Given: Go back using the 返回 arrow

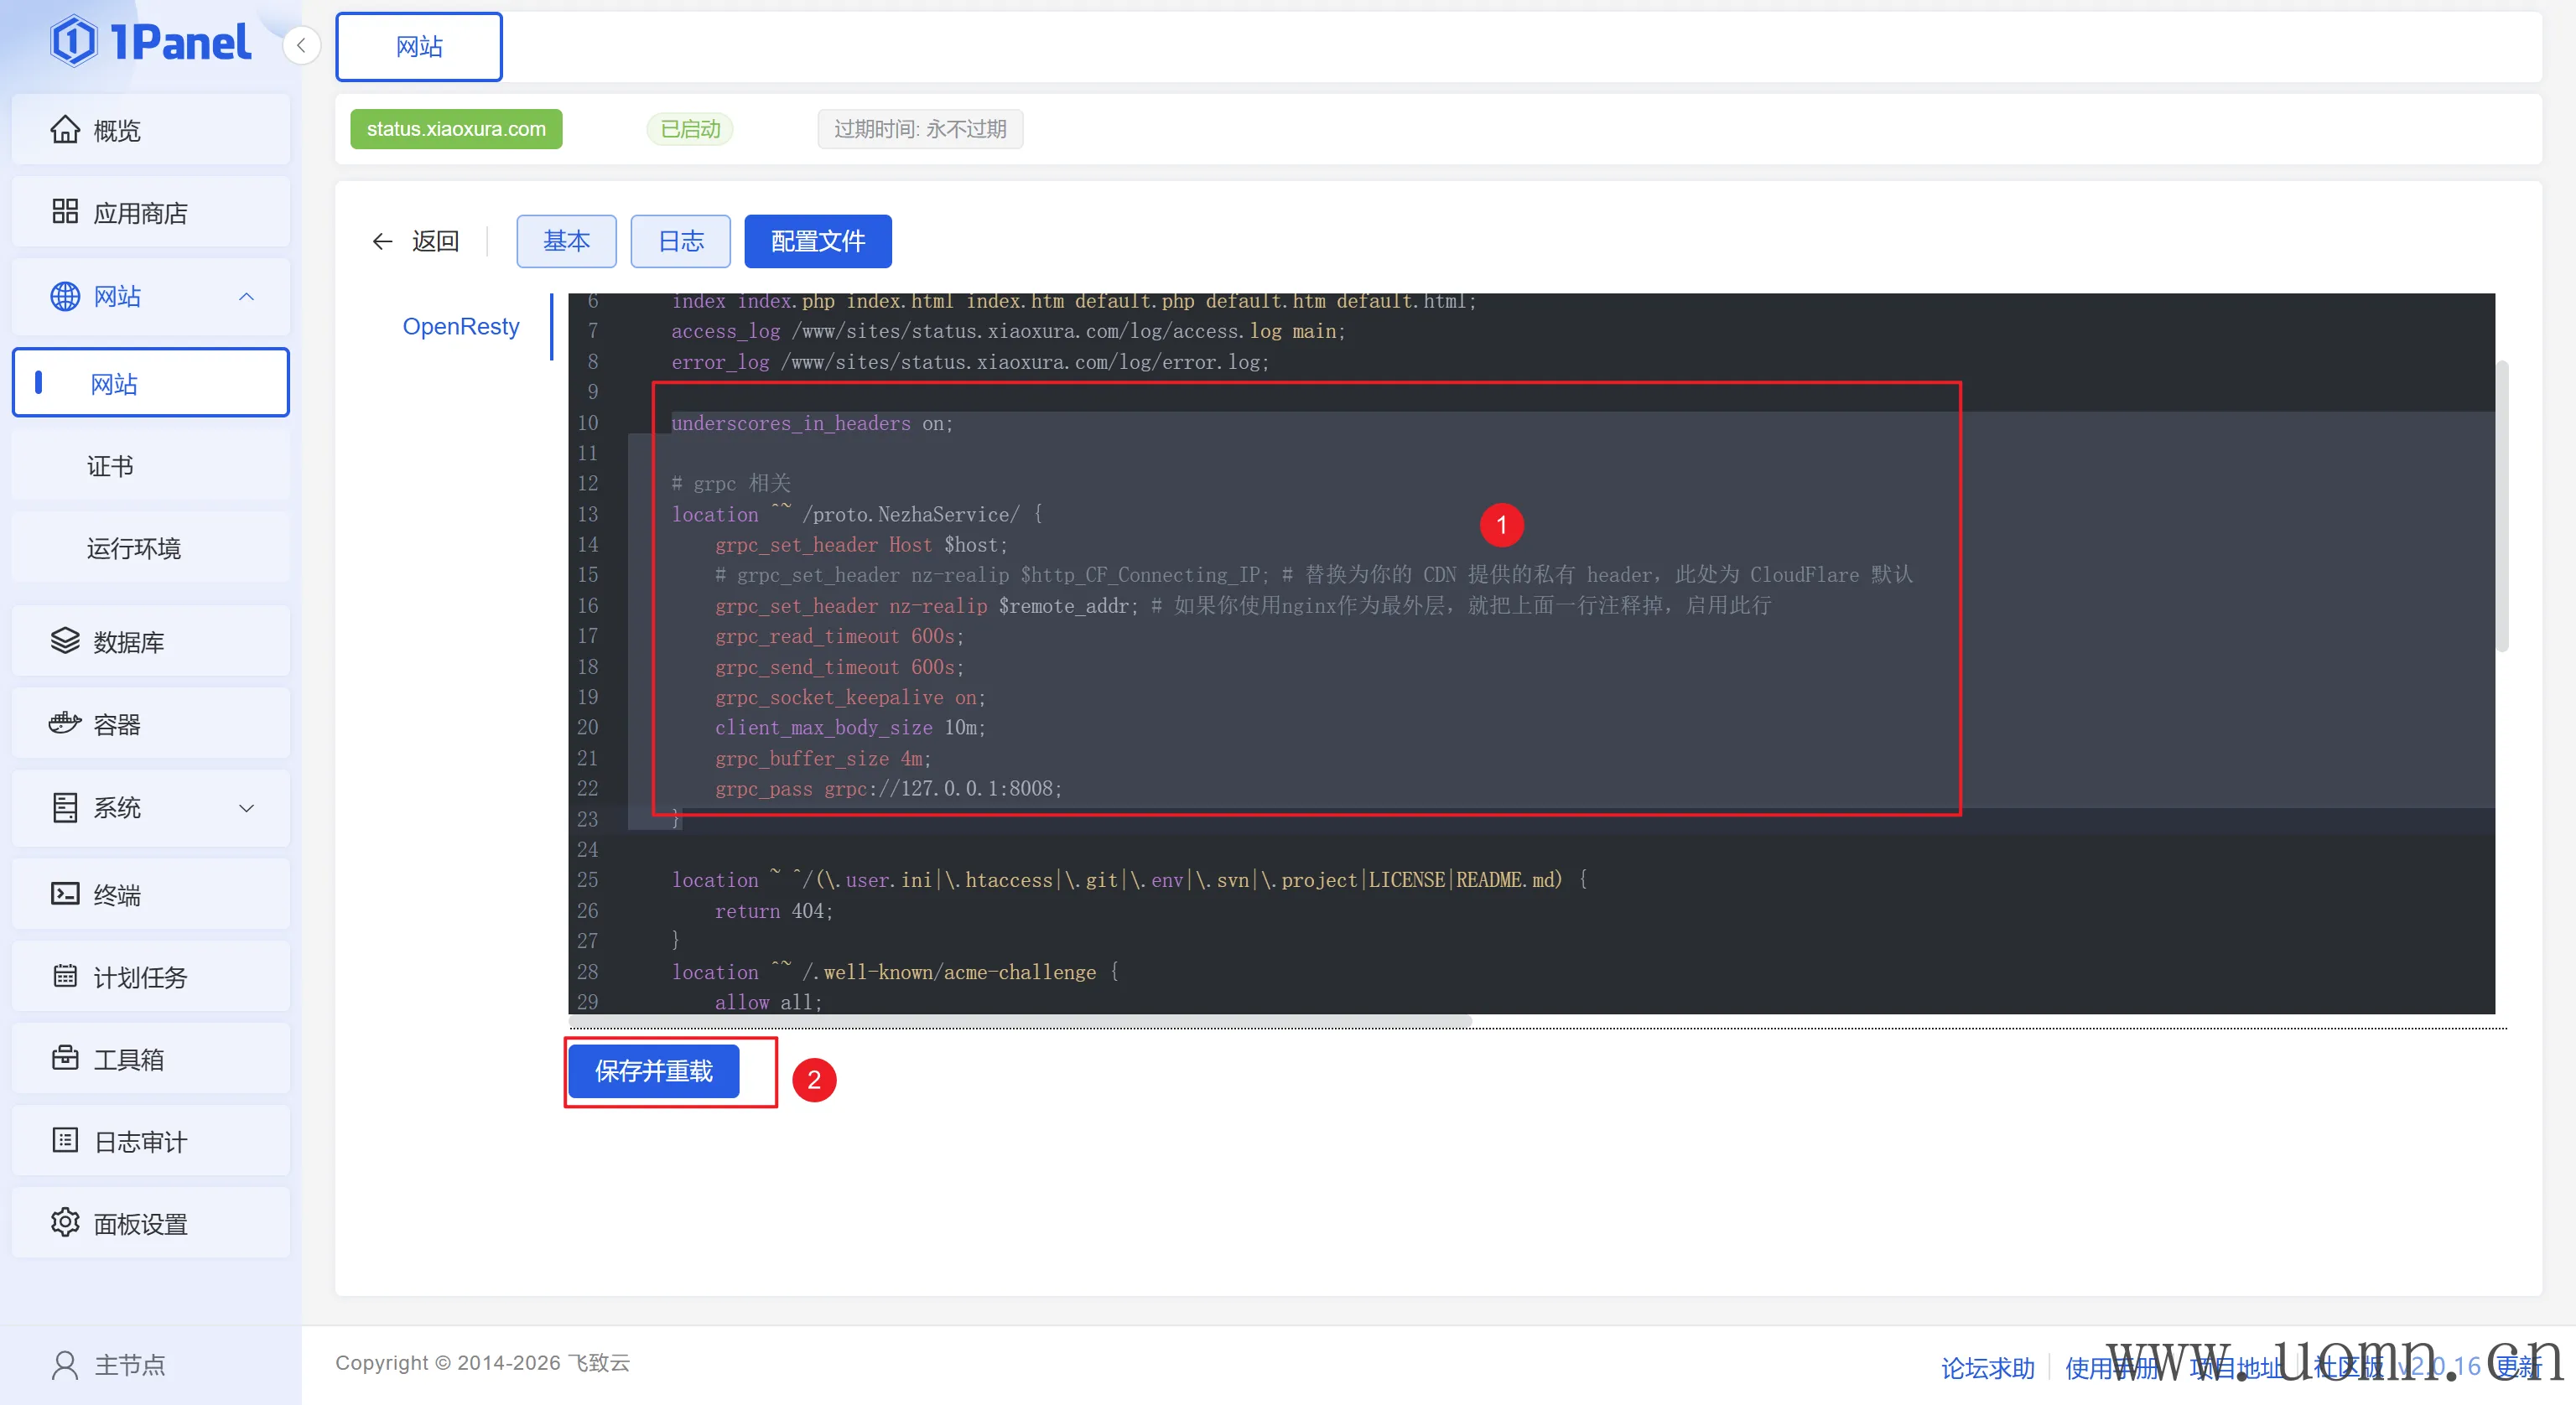Looking at the screenshot, I should click(x=382, y=241).
